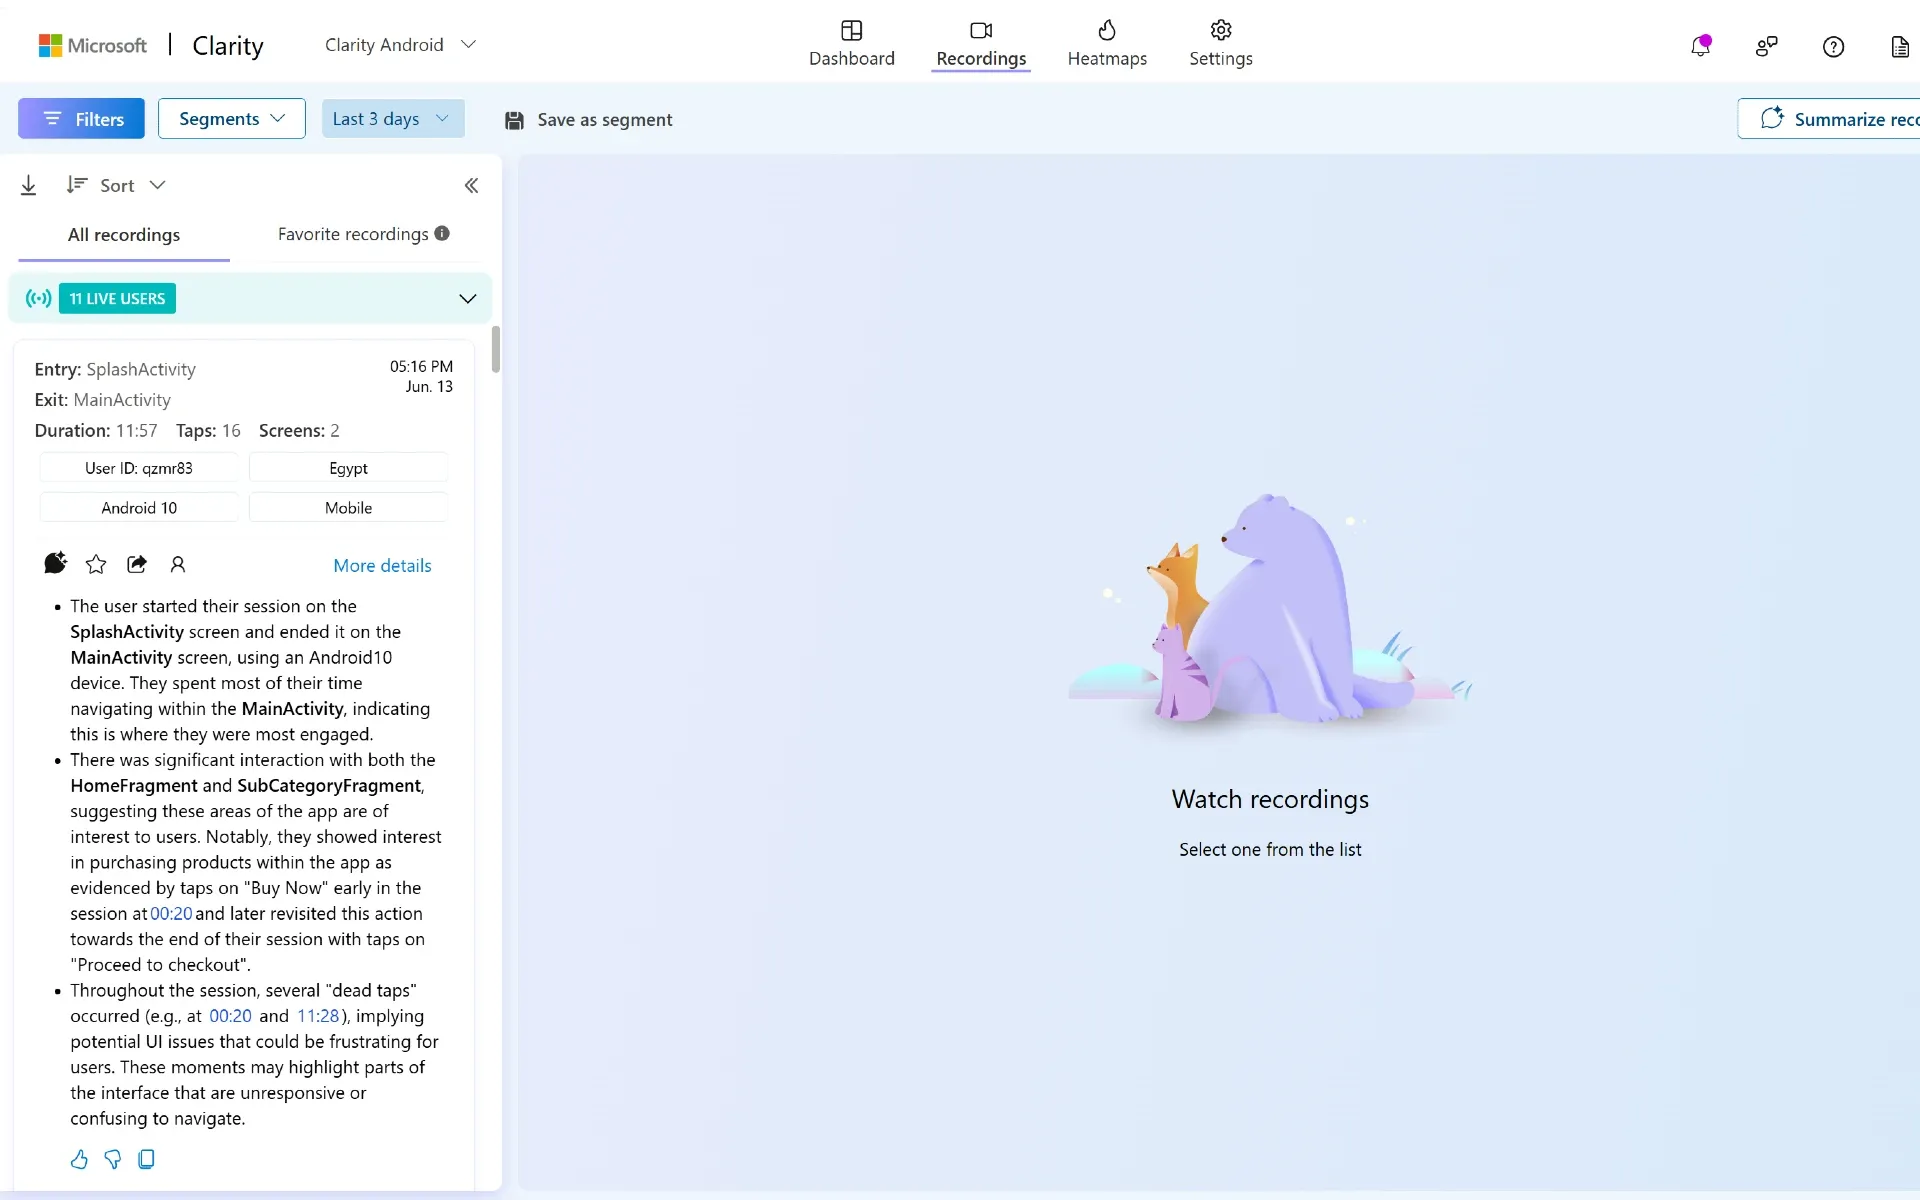
Task: Jump to the 00:20 timestamp after 'e.g., at'
Action: tap(230, 1016)
